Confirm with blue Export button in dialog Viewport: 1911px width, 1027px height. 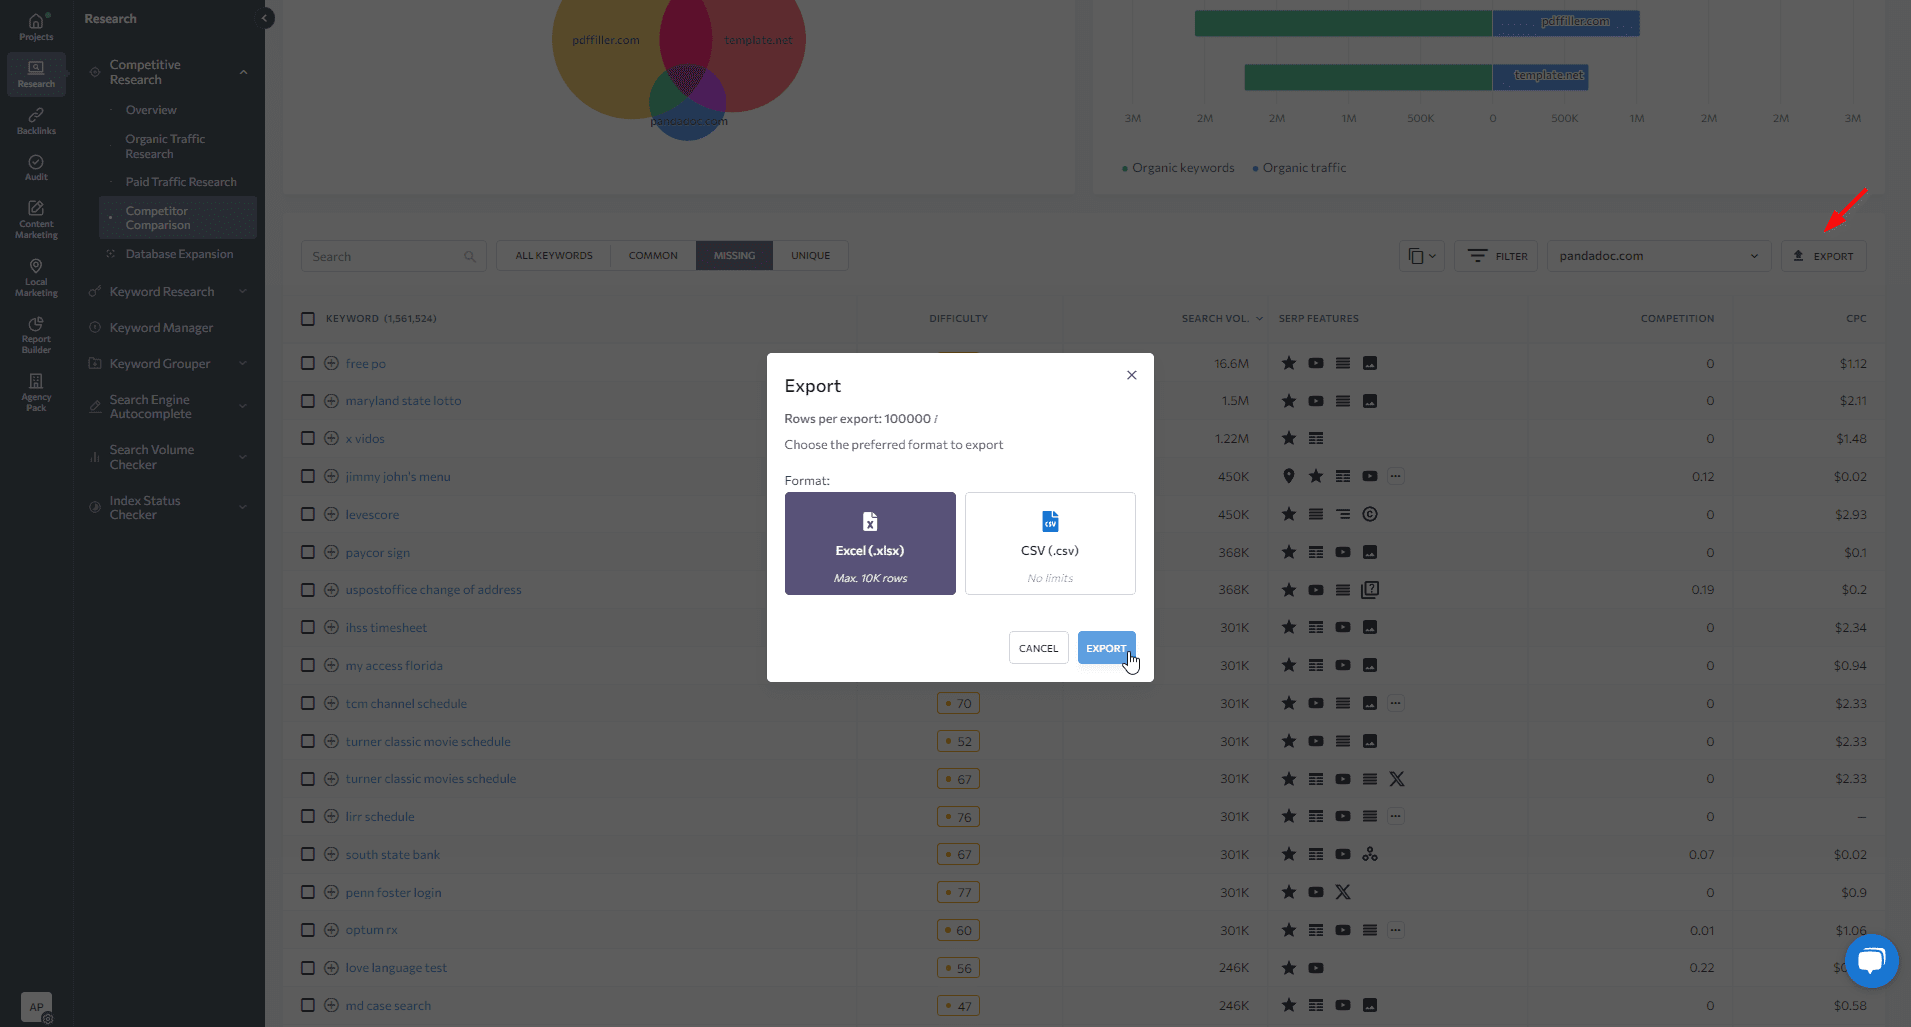[x=1106, y=648]
